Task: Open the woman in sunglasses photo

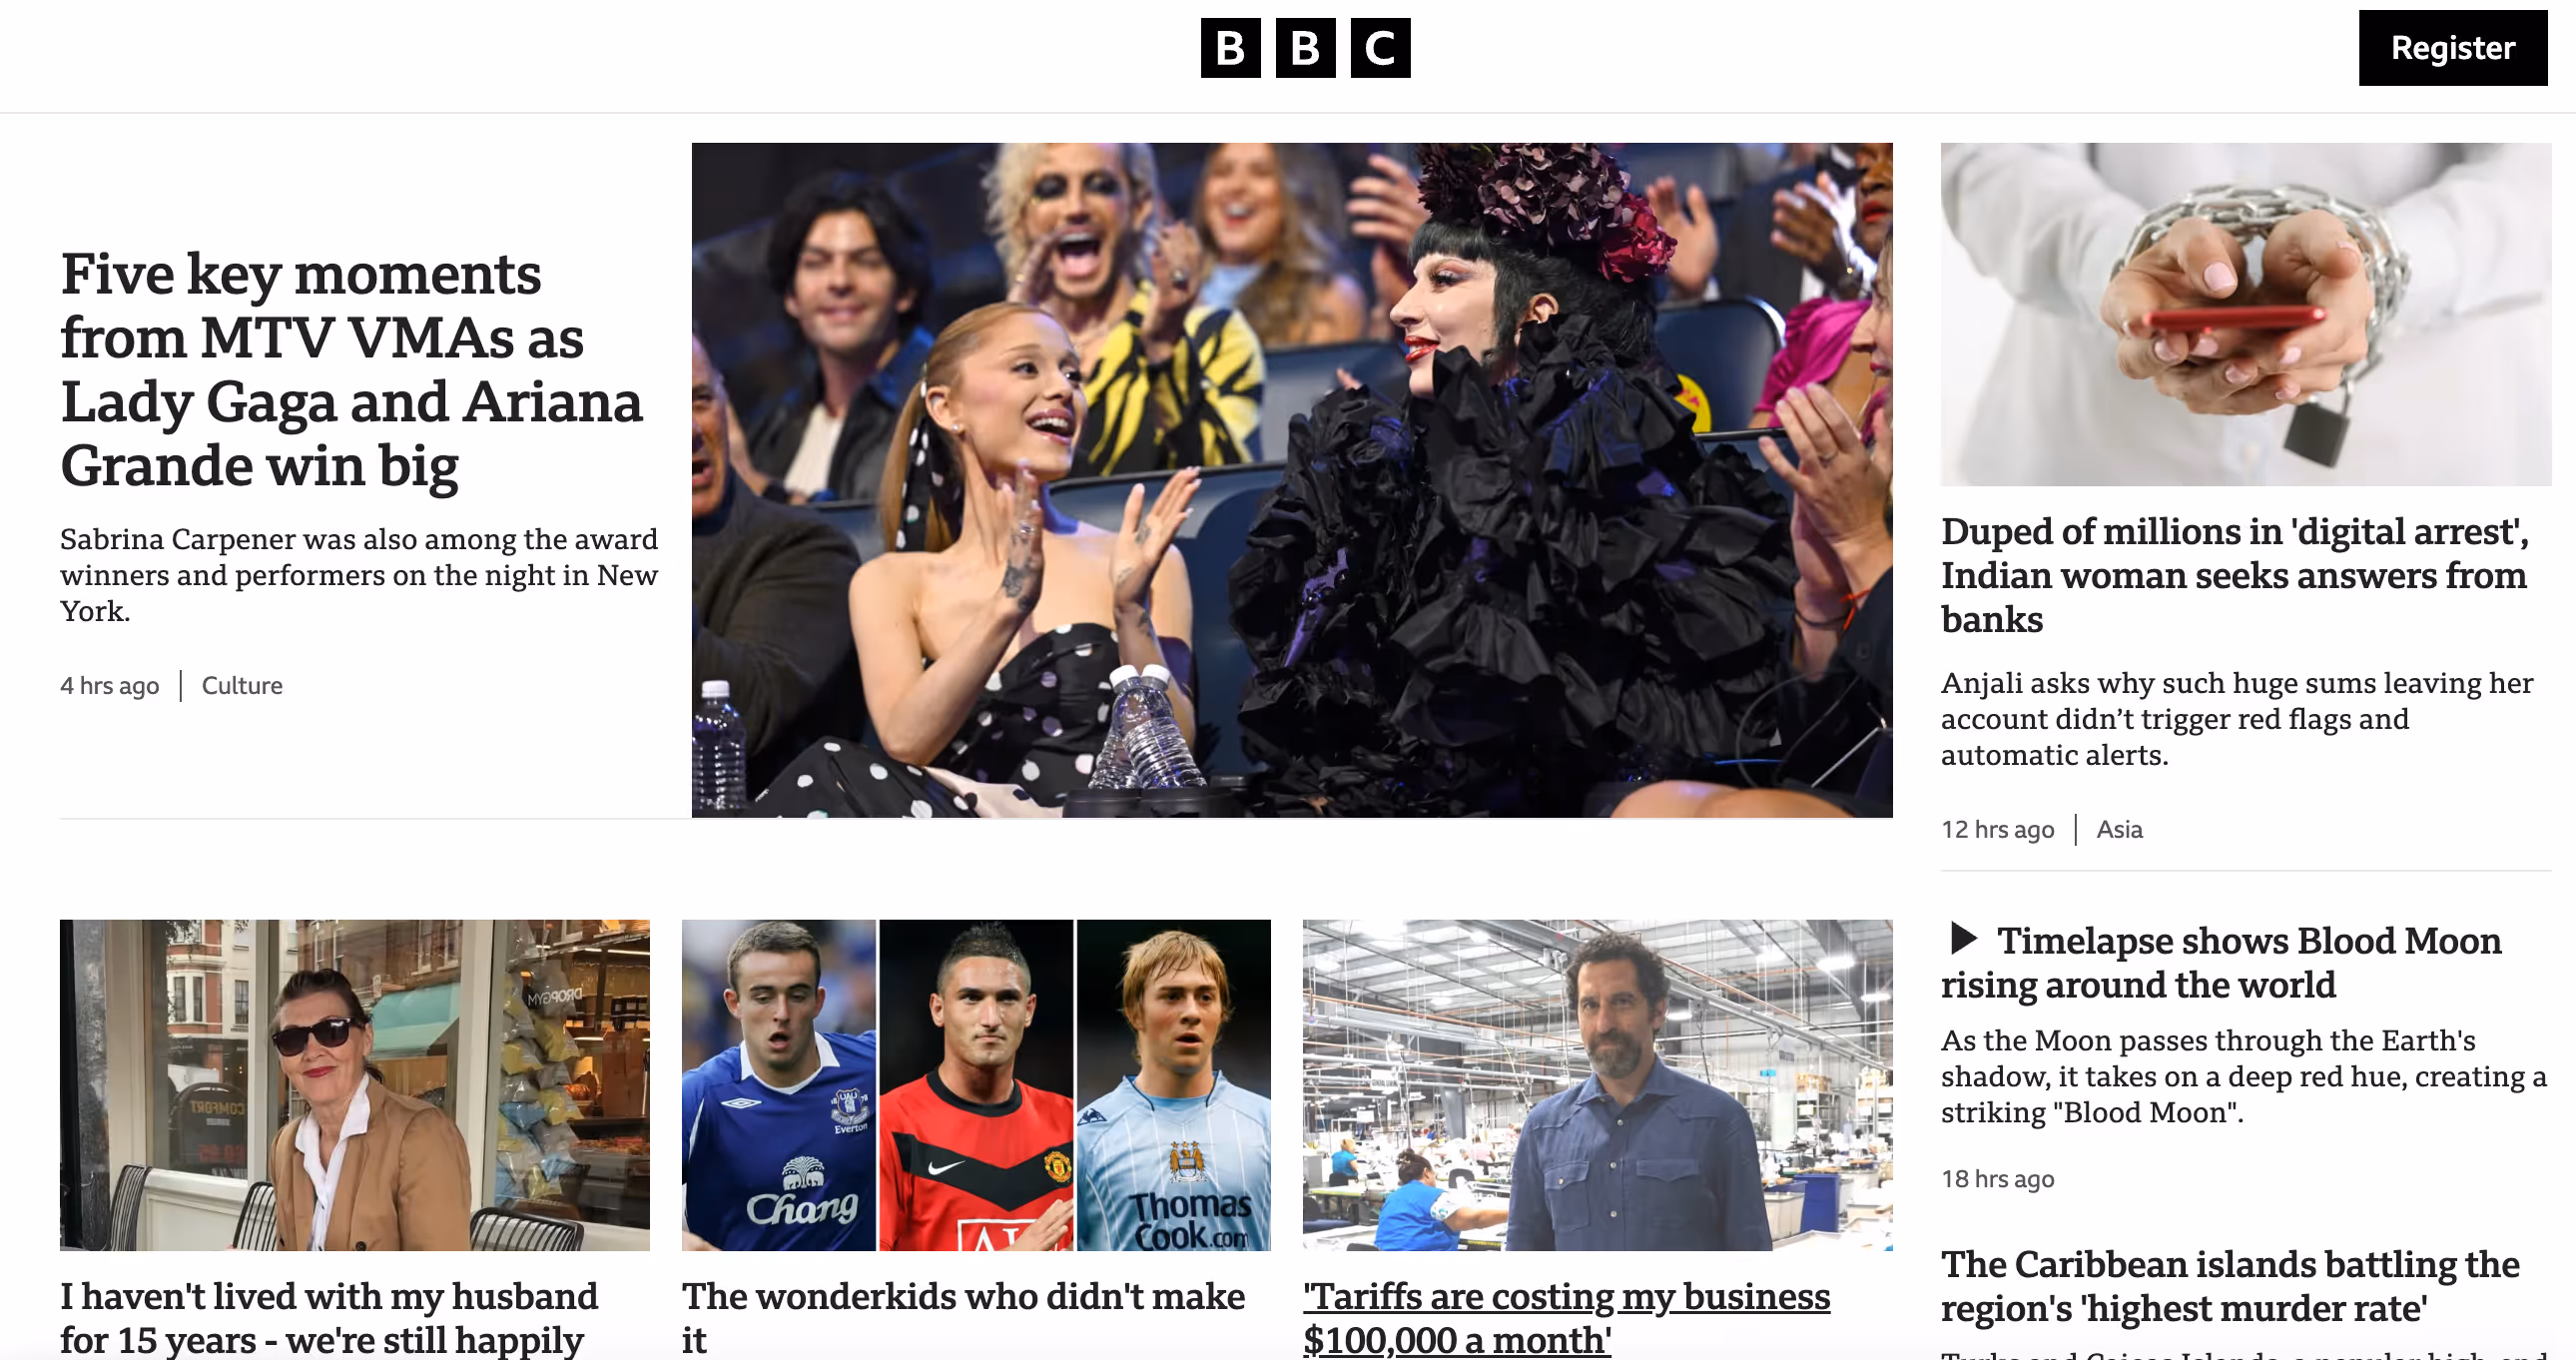Action: [x=355, y=1085]
